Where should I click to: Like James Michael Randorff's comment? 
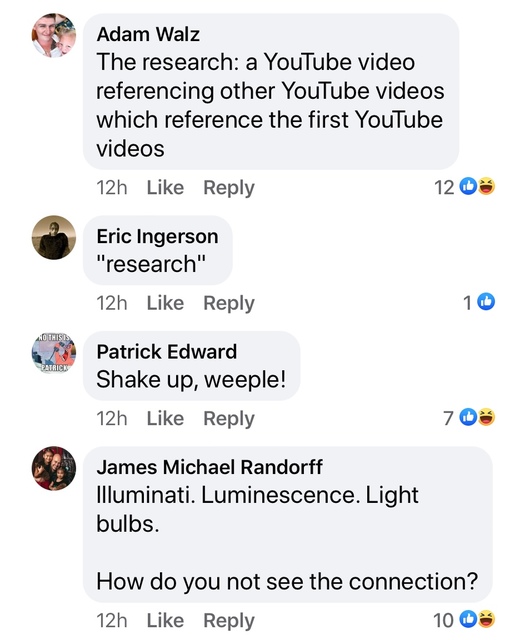click(x=165, y=620)
